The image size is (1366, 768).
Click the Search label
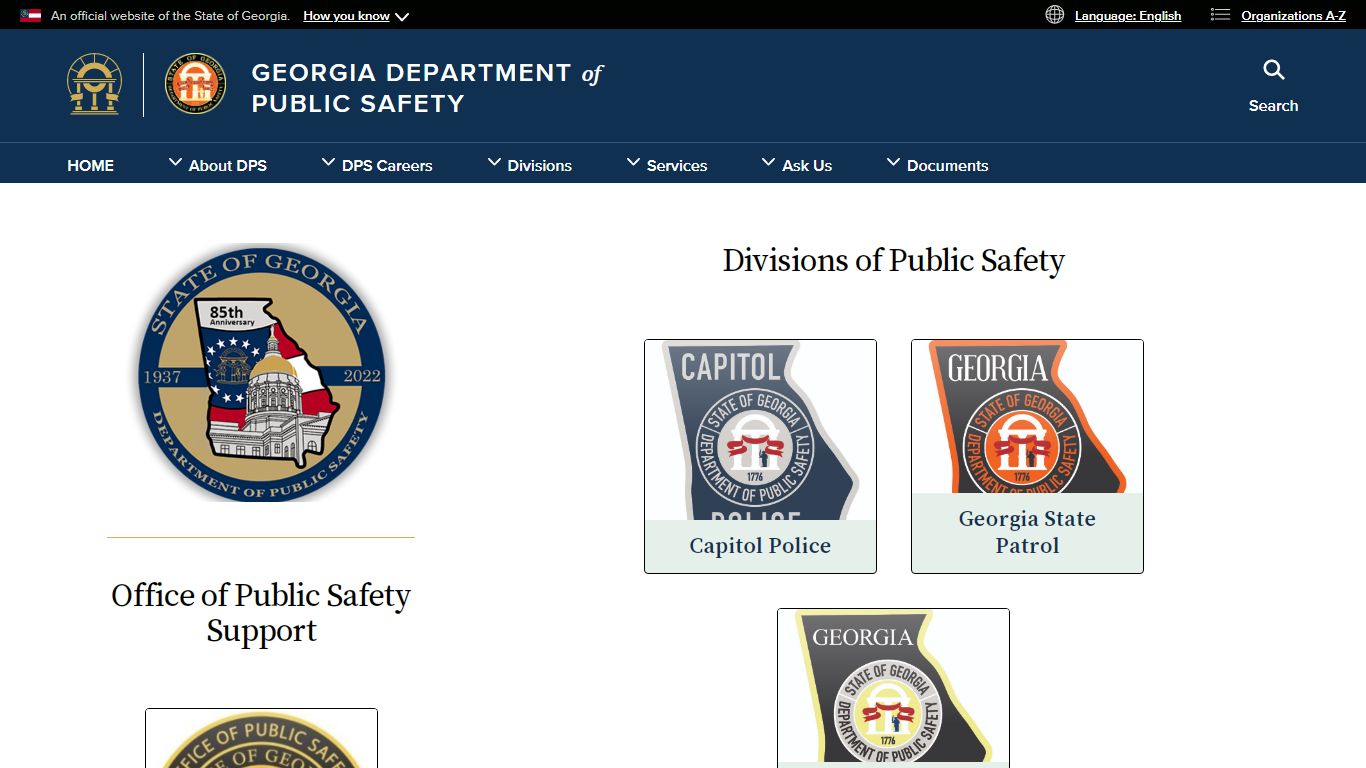(1273, 105)
